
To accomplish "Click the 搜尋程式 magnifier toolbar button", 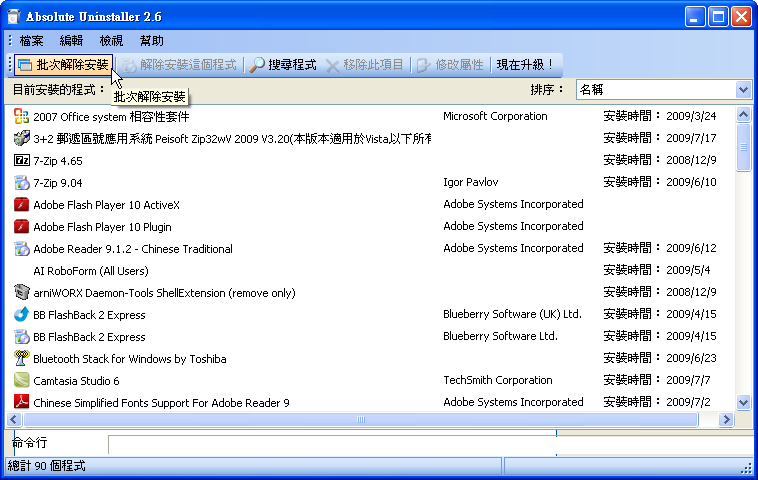I will 283,65.
